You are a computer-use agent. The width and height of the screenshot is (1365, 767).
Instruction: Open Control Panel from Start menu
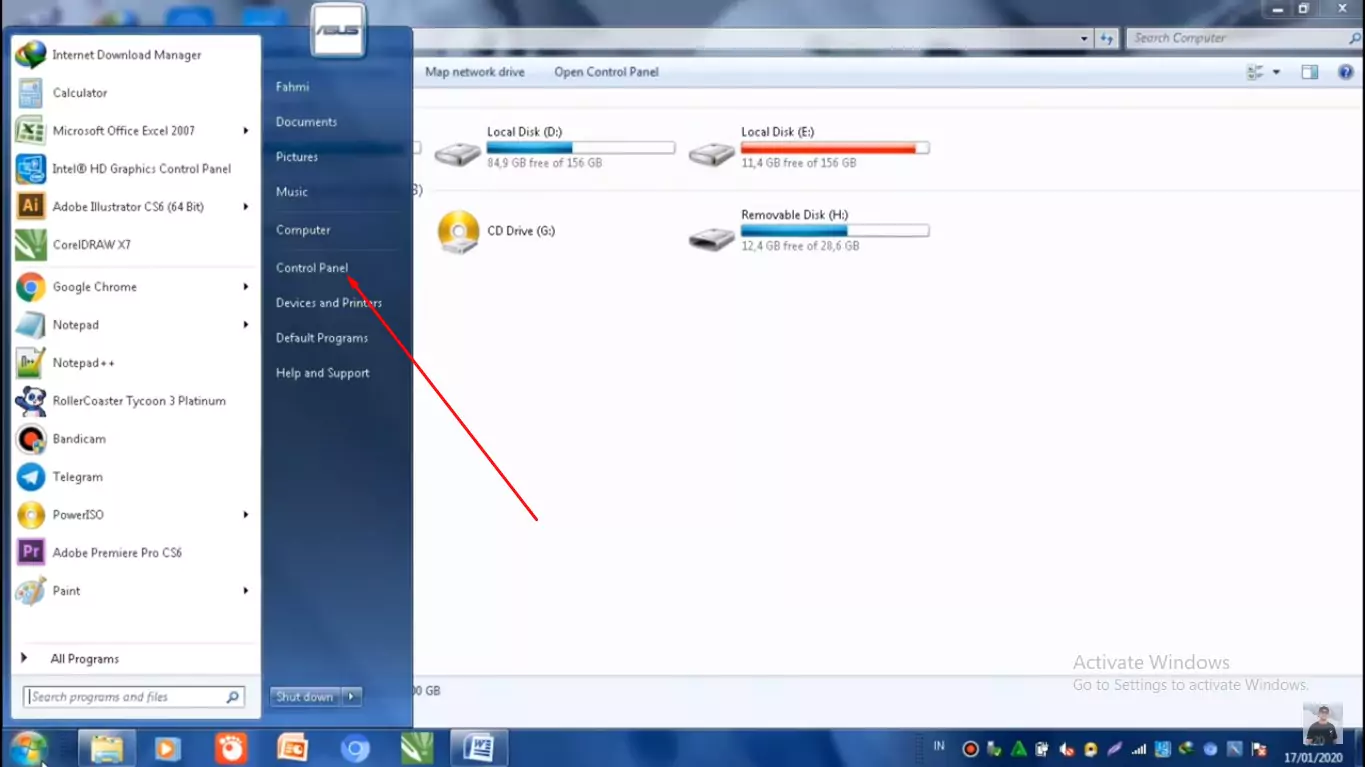[312, 268]
